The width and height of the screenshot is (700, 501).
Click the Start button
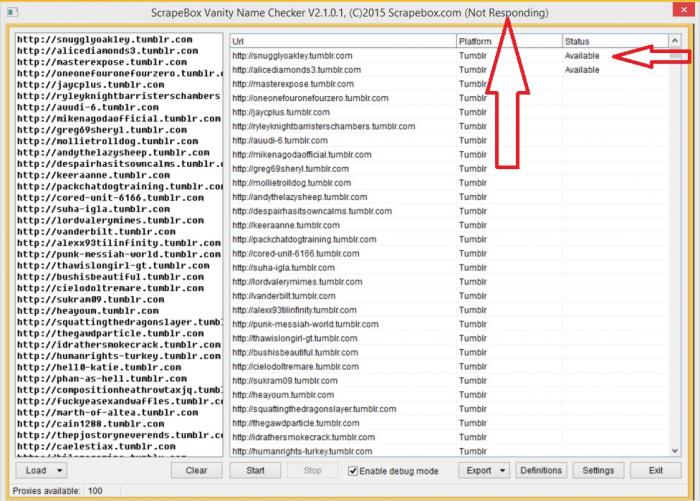point(255,470)
